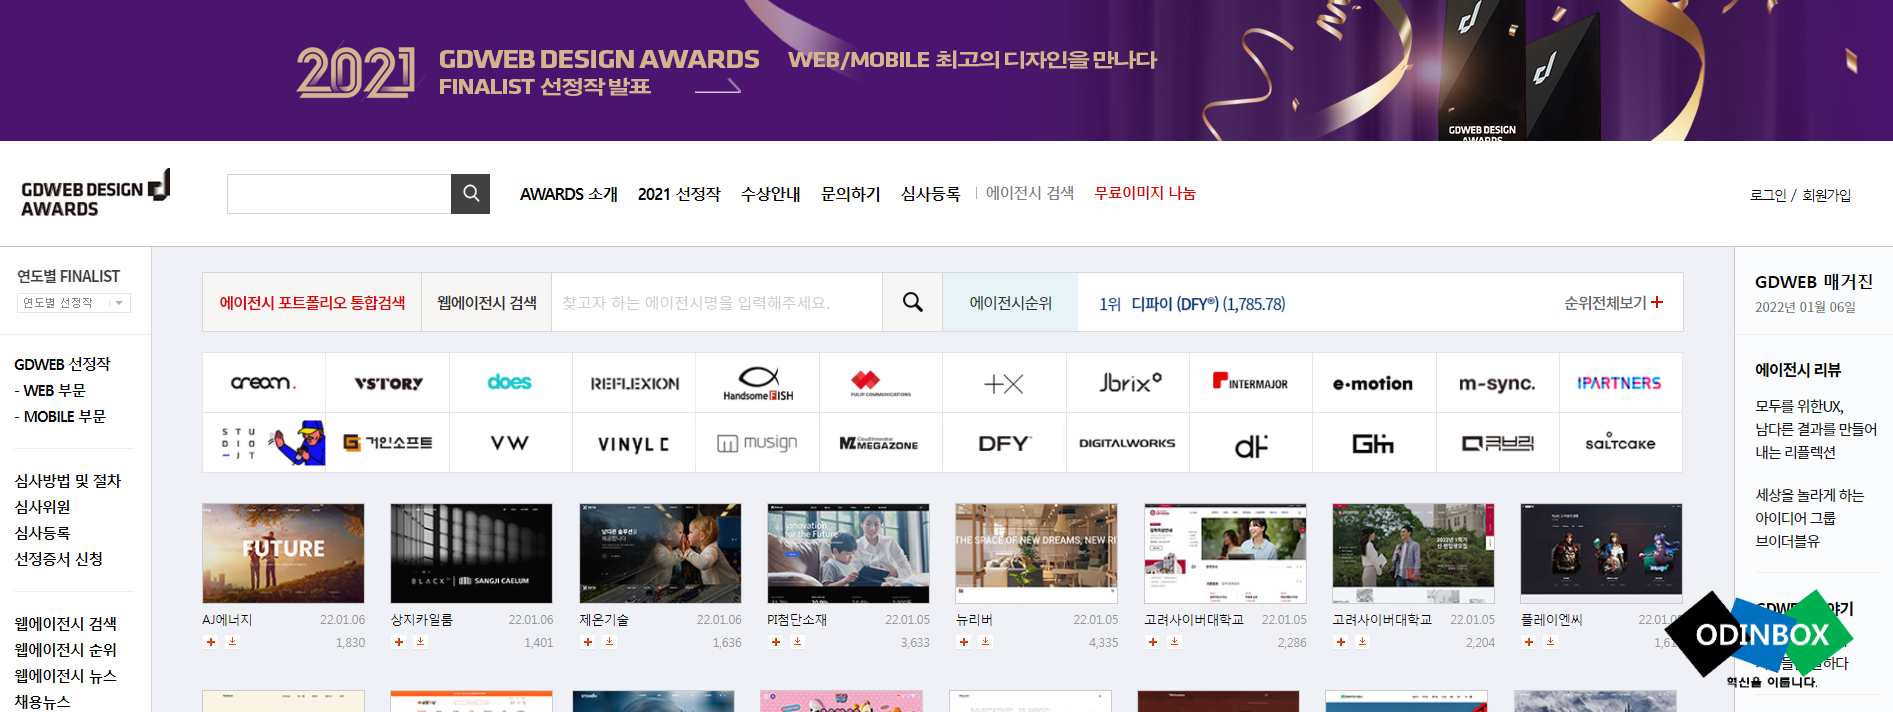Viewport: 1893px width, 712px height.
Task: Open the 수상안내 menu
Action: [771, 194]
